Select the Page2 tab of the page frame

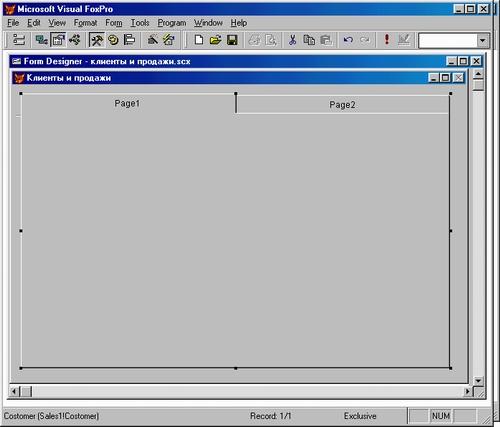342,105
